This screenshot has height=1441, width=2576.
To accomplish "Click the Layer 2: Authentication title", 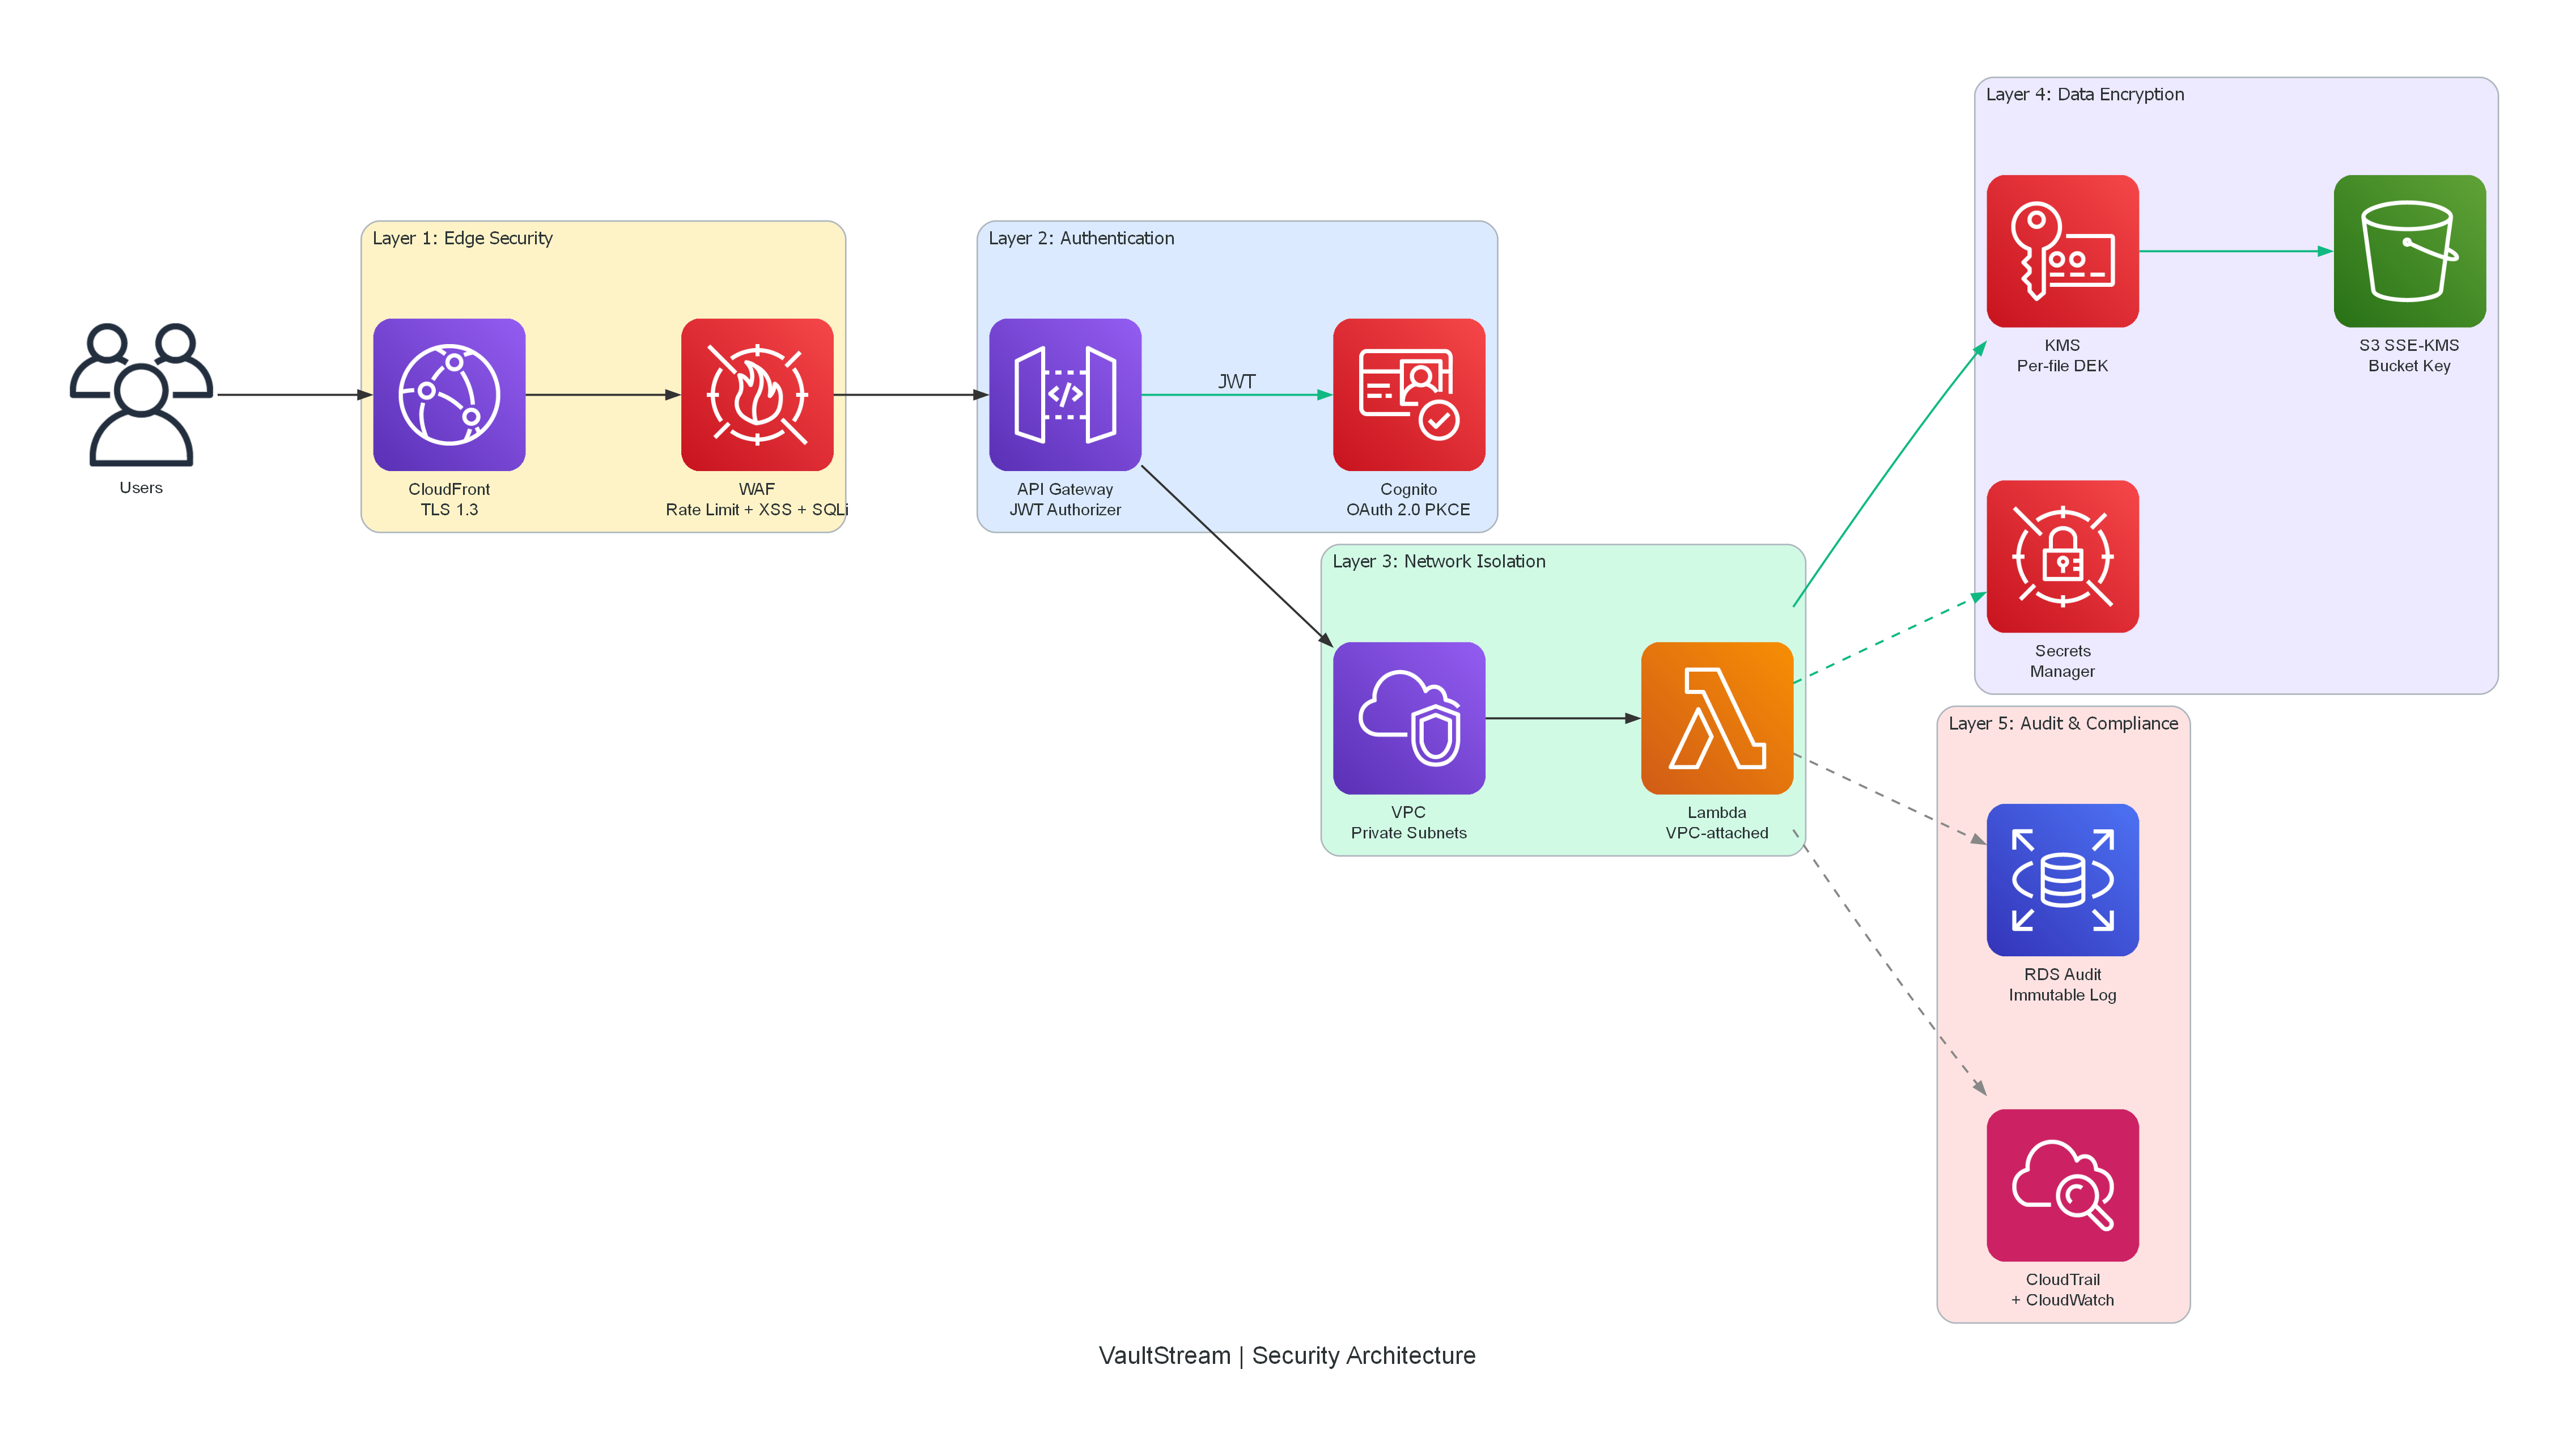I will [1081, 238].
